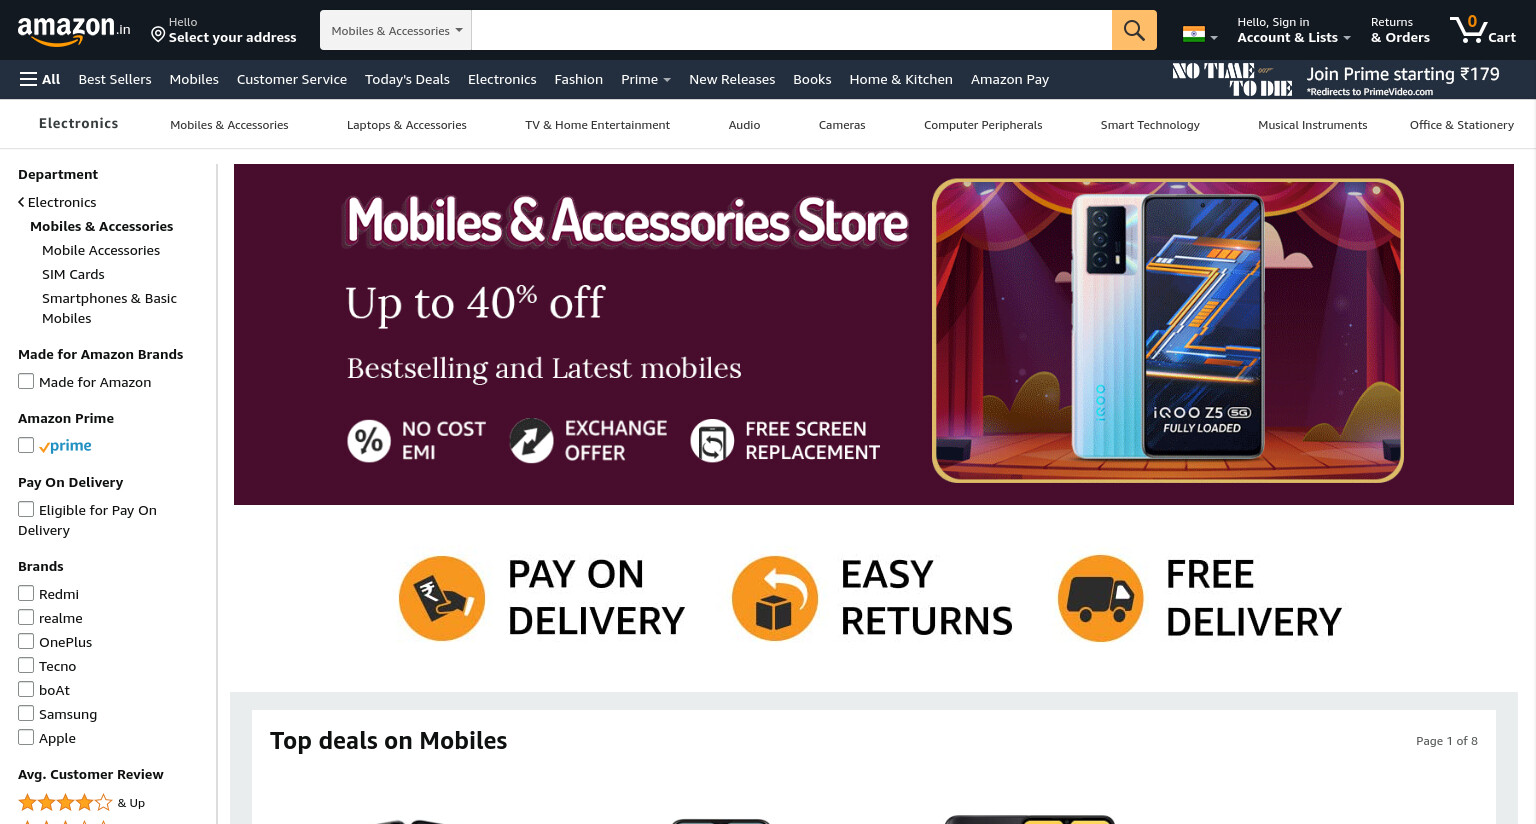Check the Prime filter checkbox
The width and height of the screenshot is (1536, 824).
26,445
